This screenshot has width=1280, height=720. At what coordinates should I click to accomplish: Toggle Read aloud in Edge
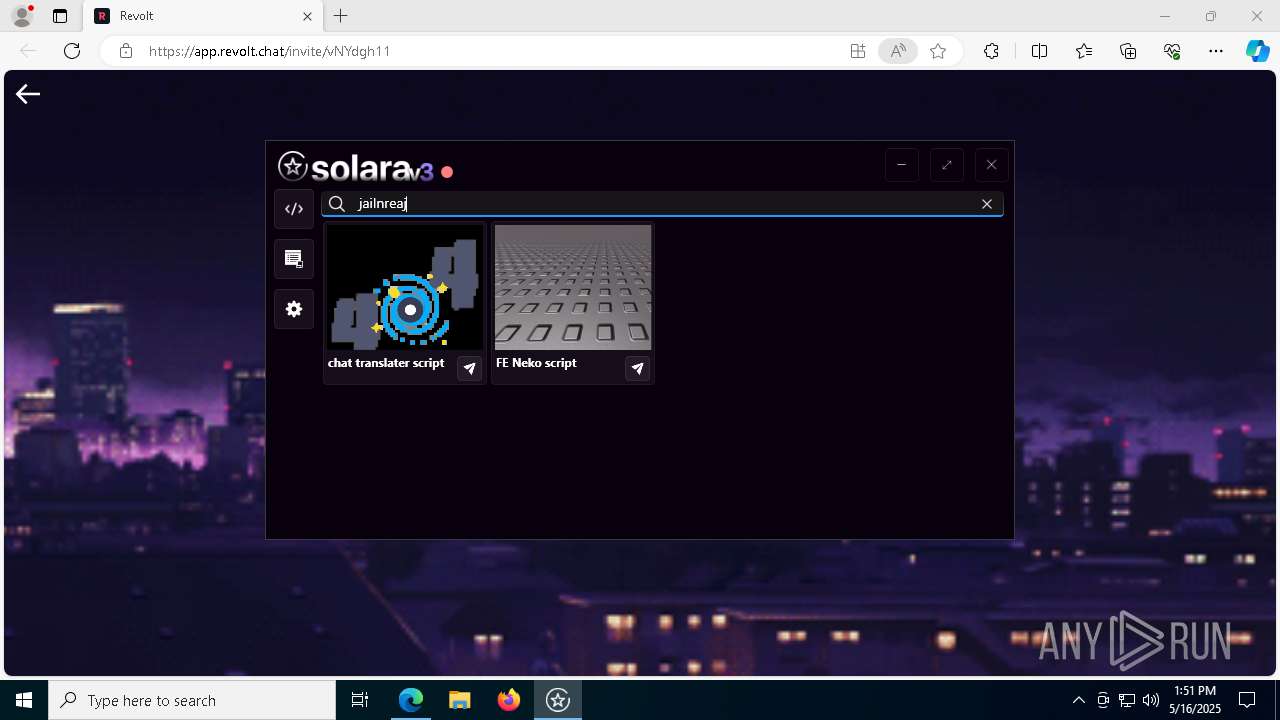click(x=898, y=51)
